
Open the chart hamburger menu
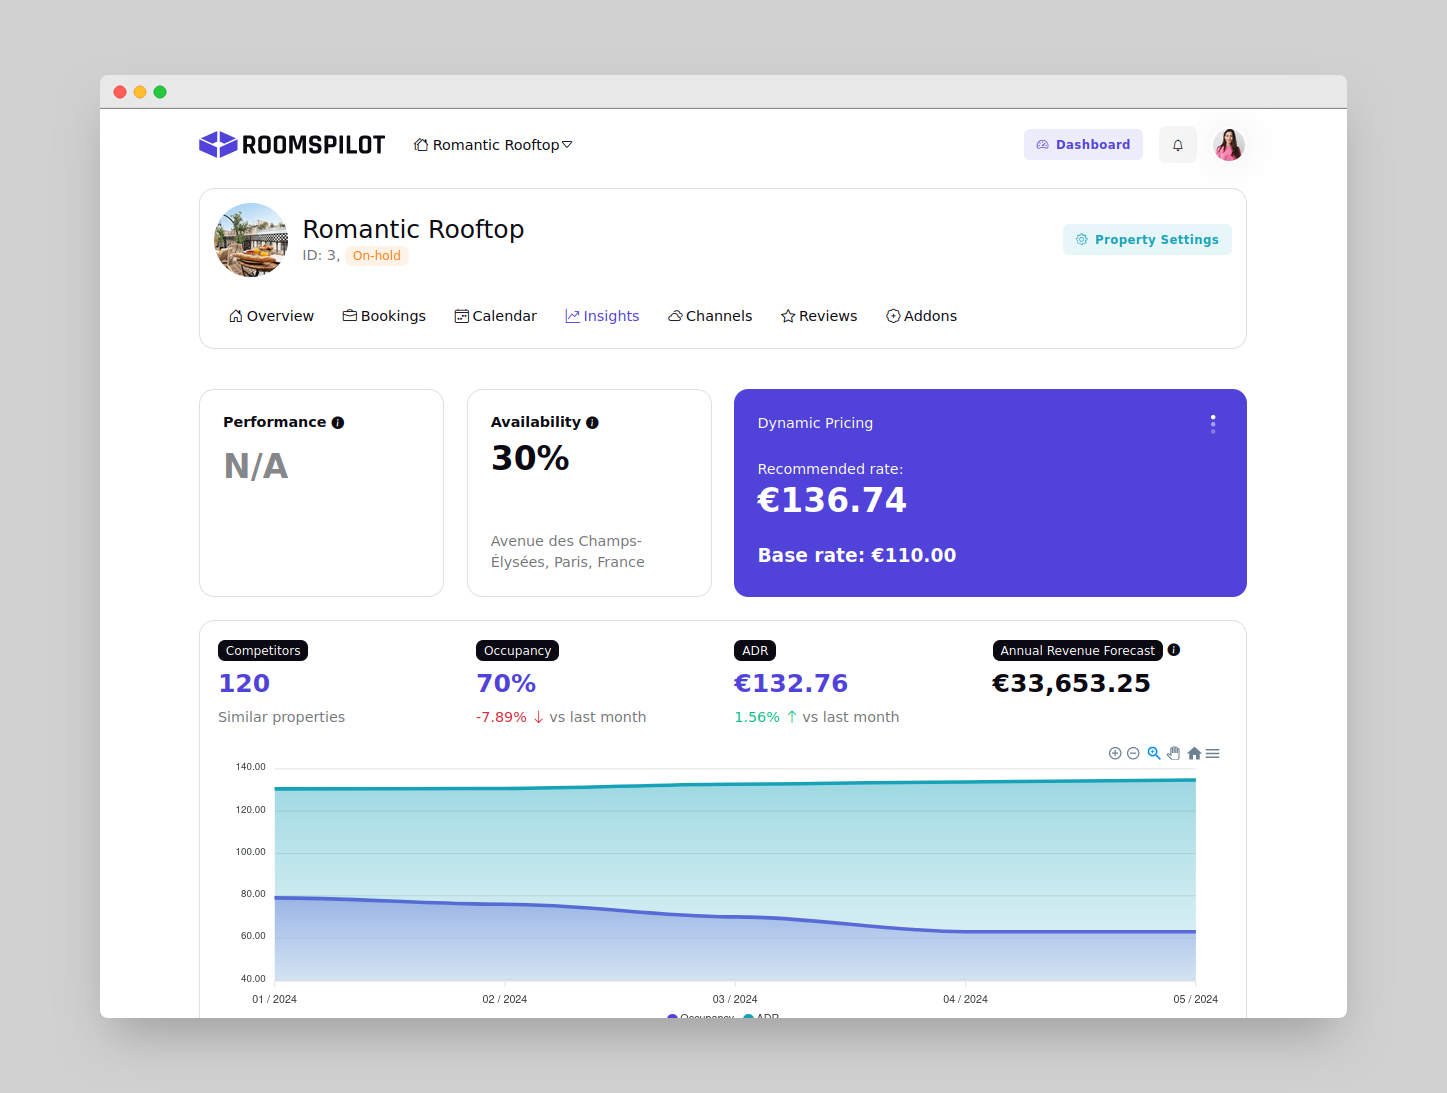[1212, 753]
